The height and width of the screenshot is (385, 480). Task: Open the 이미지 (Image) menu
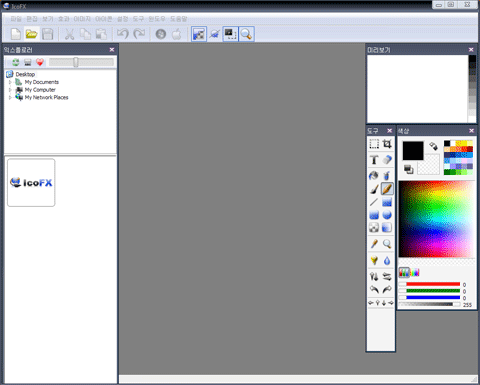[82, 19]
